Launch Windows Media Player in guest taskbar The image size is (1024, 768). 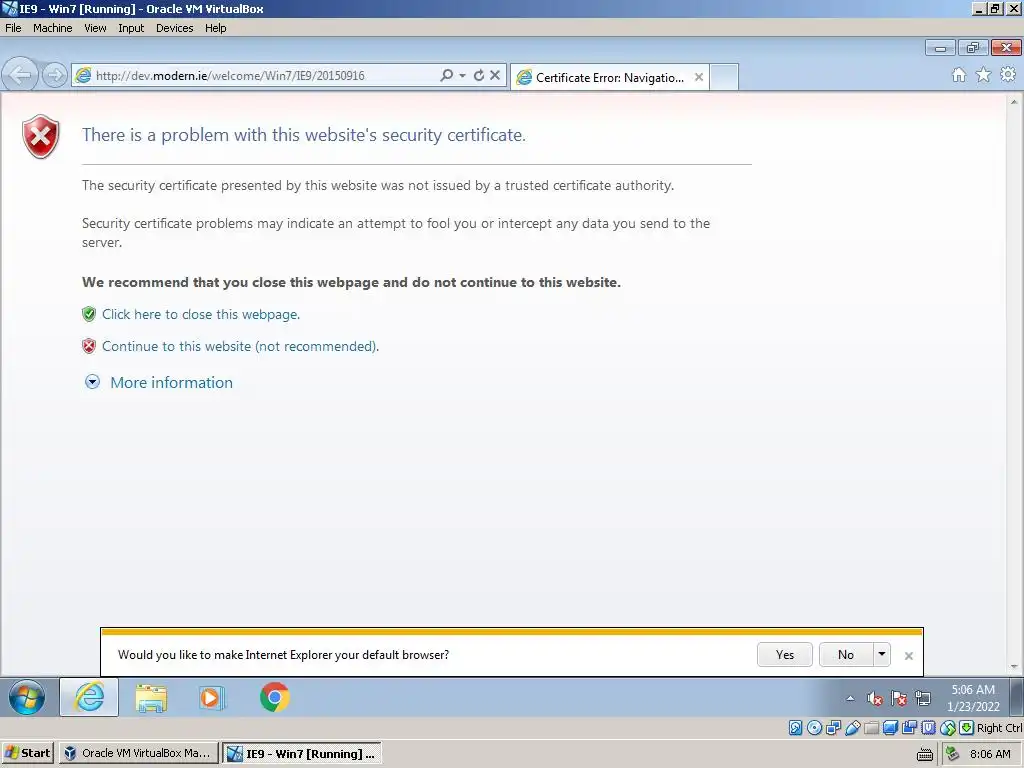click(212, 697)
